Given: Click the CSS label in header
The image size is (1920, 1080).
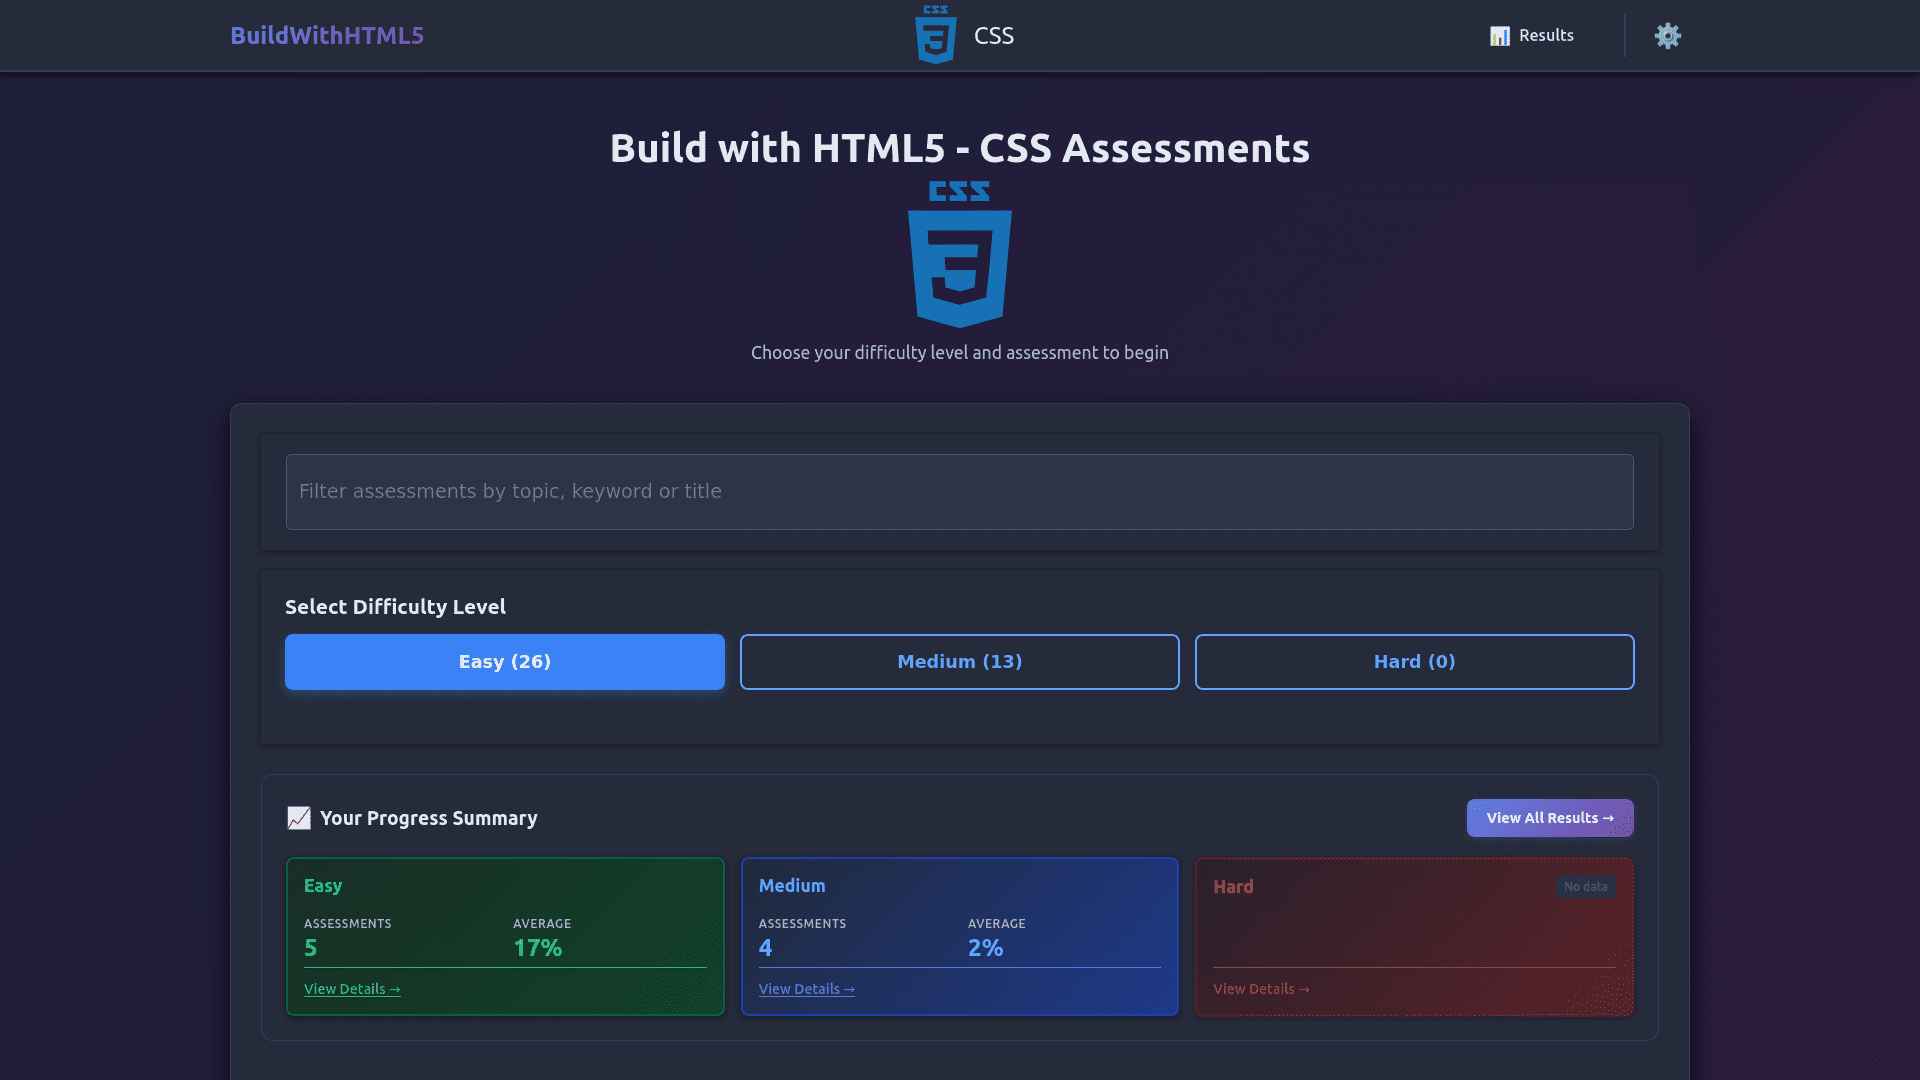Looking at the screenshot, I should click(993, 36).
